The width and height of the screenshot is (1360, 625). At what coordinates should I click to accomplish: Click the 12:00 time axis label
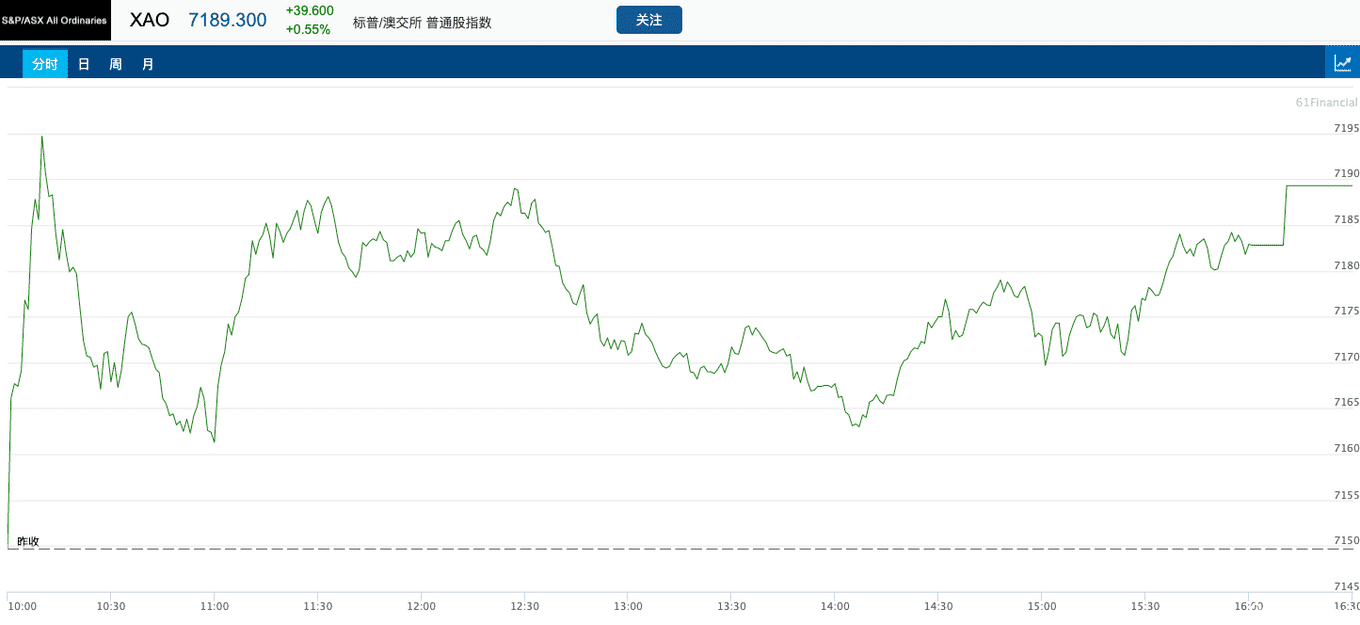point(421,606)
